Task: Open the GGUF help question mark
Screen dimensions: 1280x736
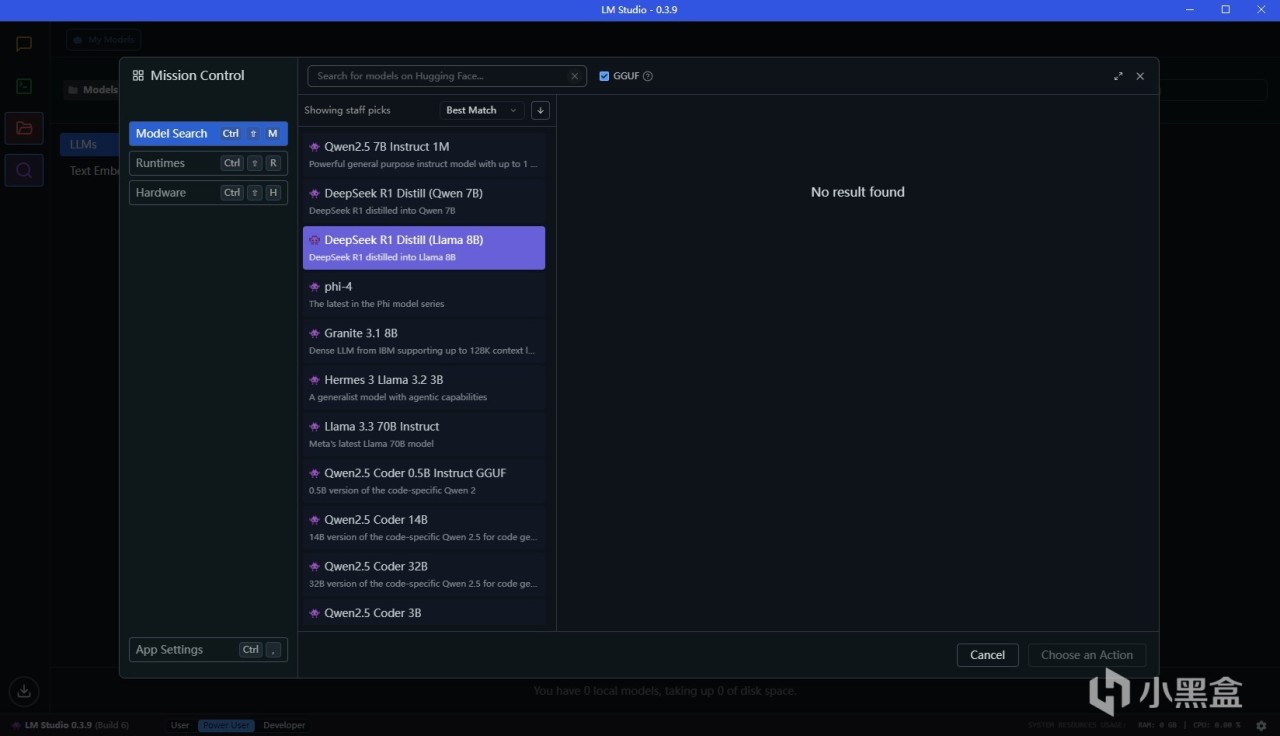Action: (648, 76)
